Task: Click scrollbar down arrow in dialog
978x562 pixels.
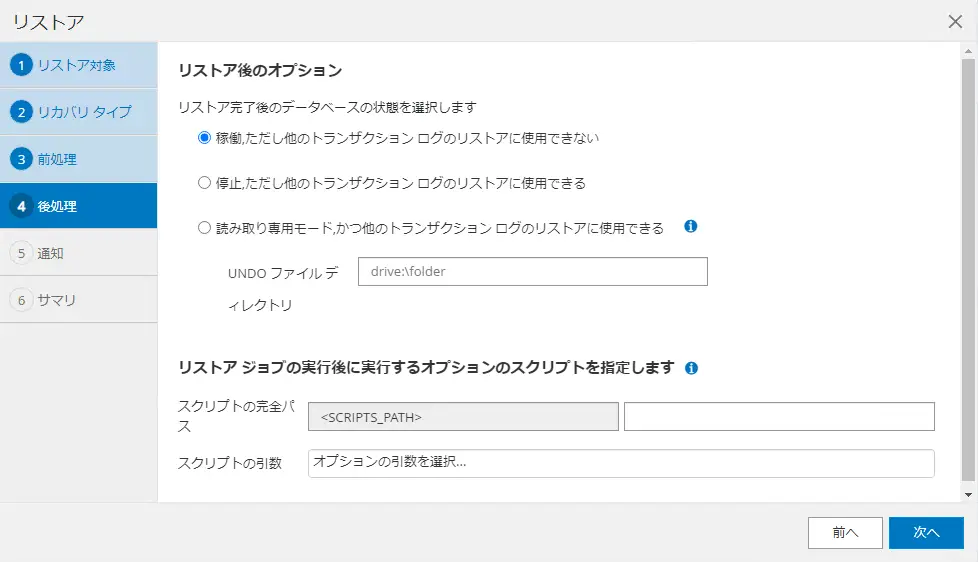Action: click(x=968, y=495)
